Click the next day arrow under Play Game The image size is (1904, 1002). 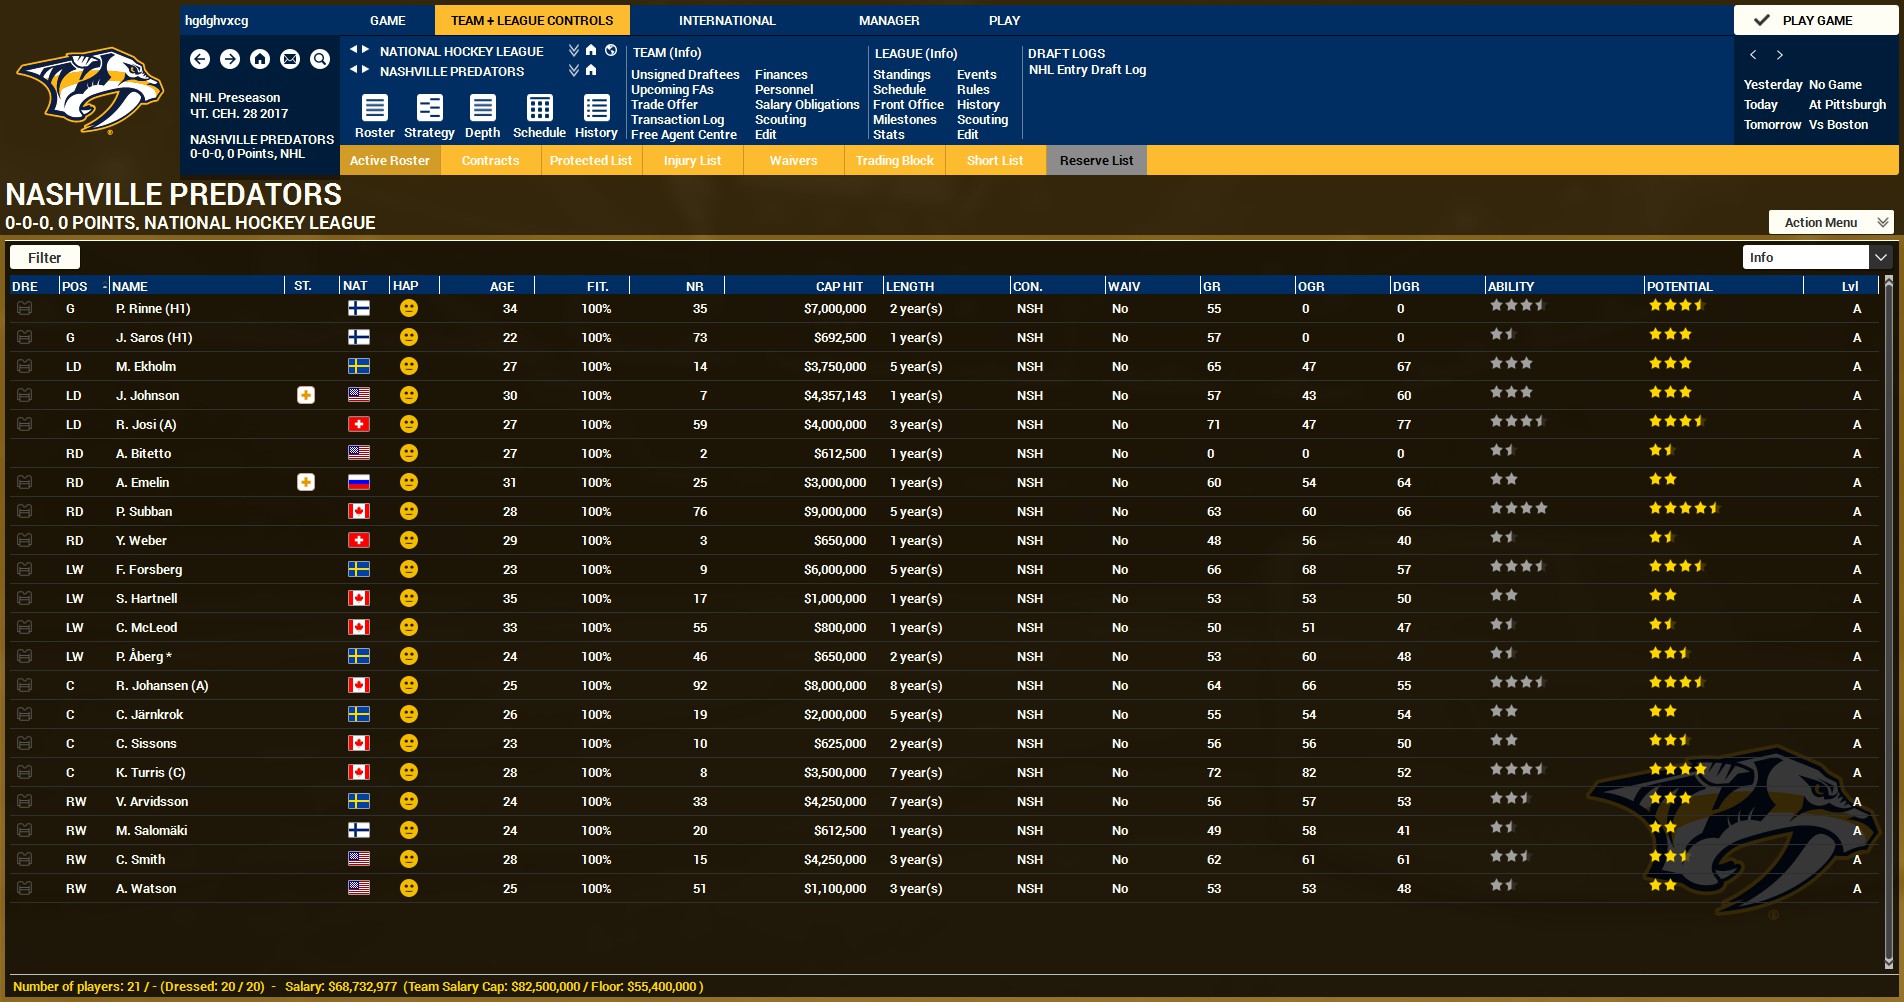tap(1779, 55)
